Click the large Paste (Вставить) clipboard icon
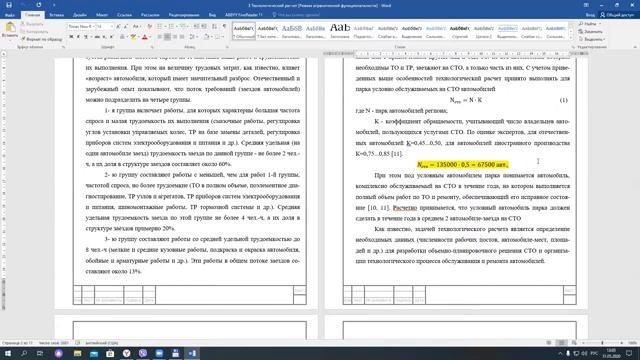Image resolution: width=640 pixels, height=360 pixels. [x=10, y=28]
